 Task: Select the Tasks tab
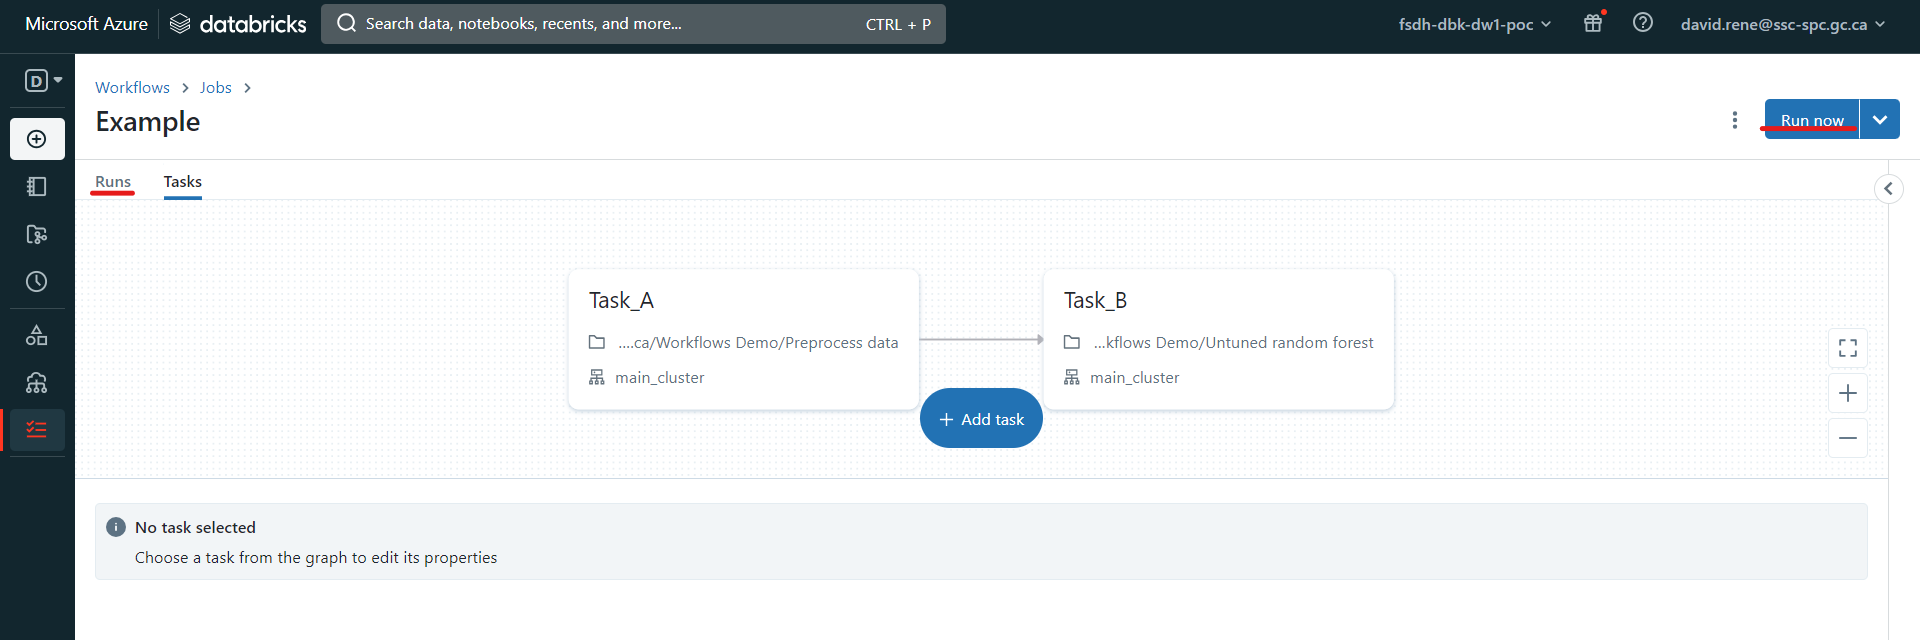coord(183,182)
